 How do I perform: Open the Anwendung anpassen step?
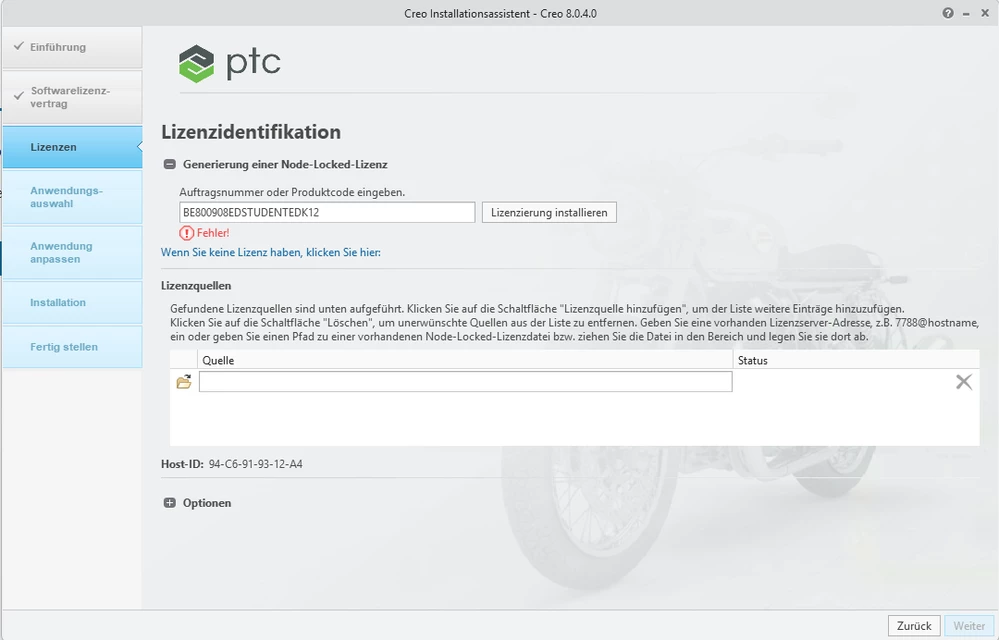pos(60,252)
